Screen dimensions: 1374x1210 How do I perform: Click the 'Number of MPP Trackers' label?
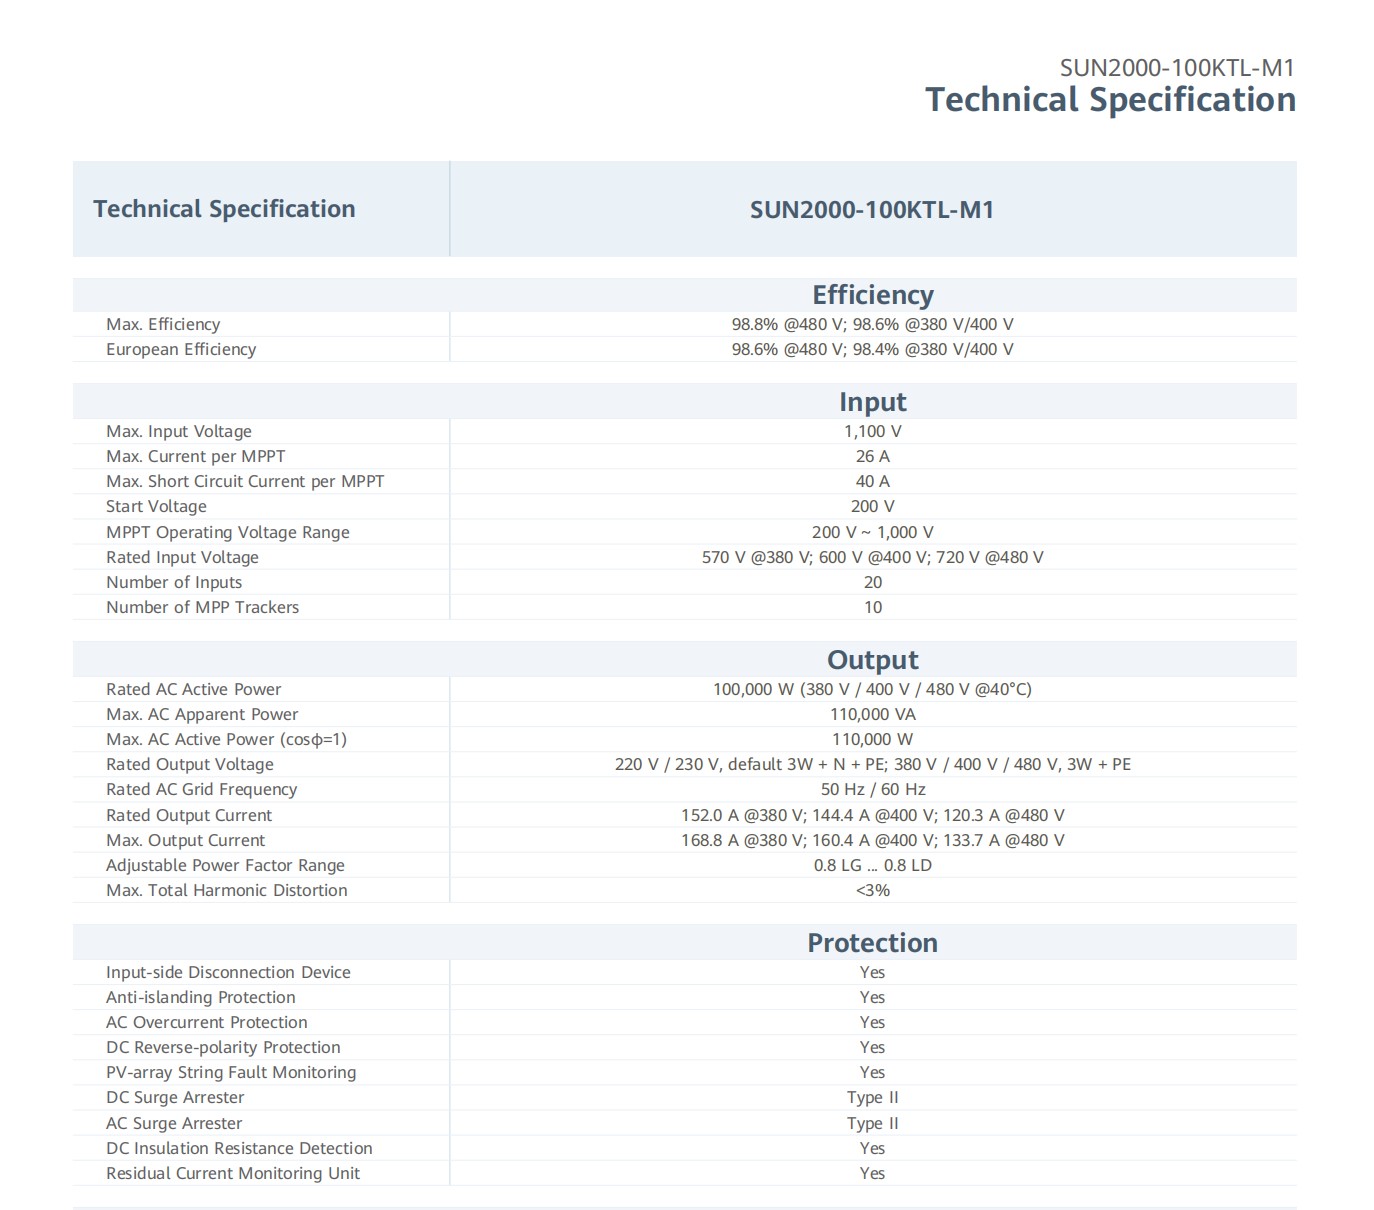coord(203,607)
